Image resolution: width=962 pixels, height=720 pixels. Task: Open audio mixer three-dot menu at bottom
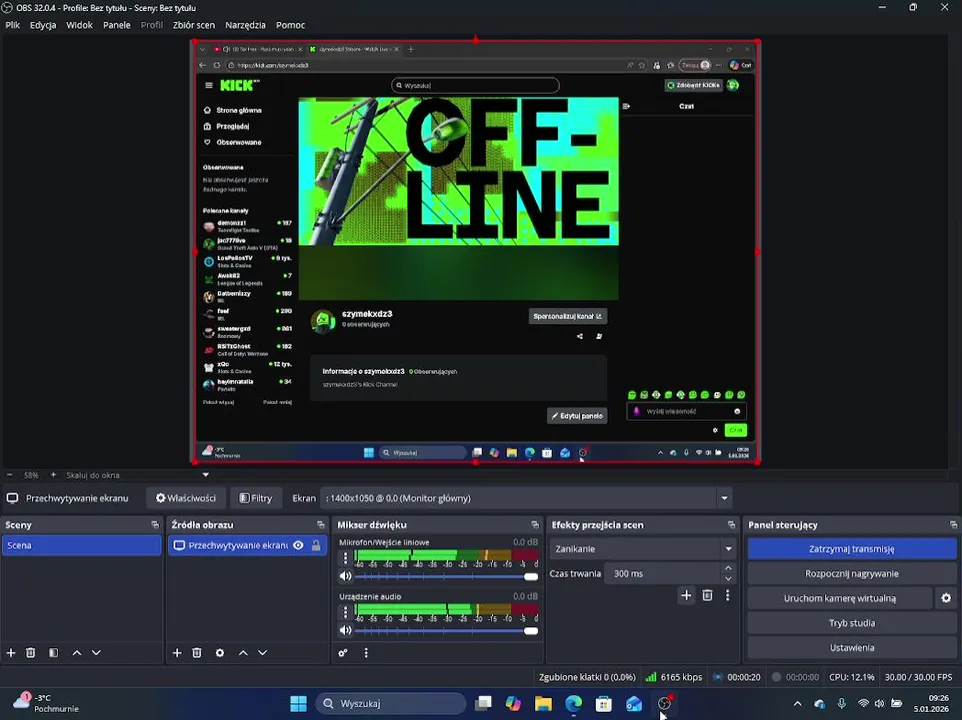pos(366,653)
